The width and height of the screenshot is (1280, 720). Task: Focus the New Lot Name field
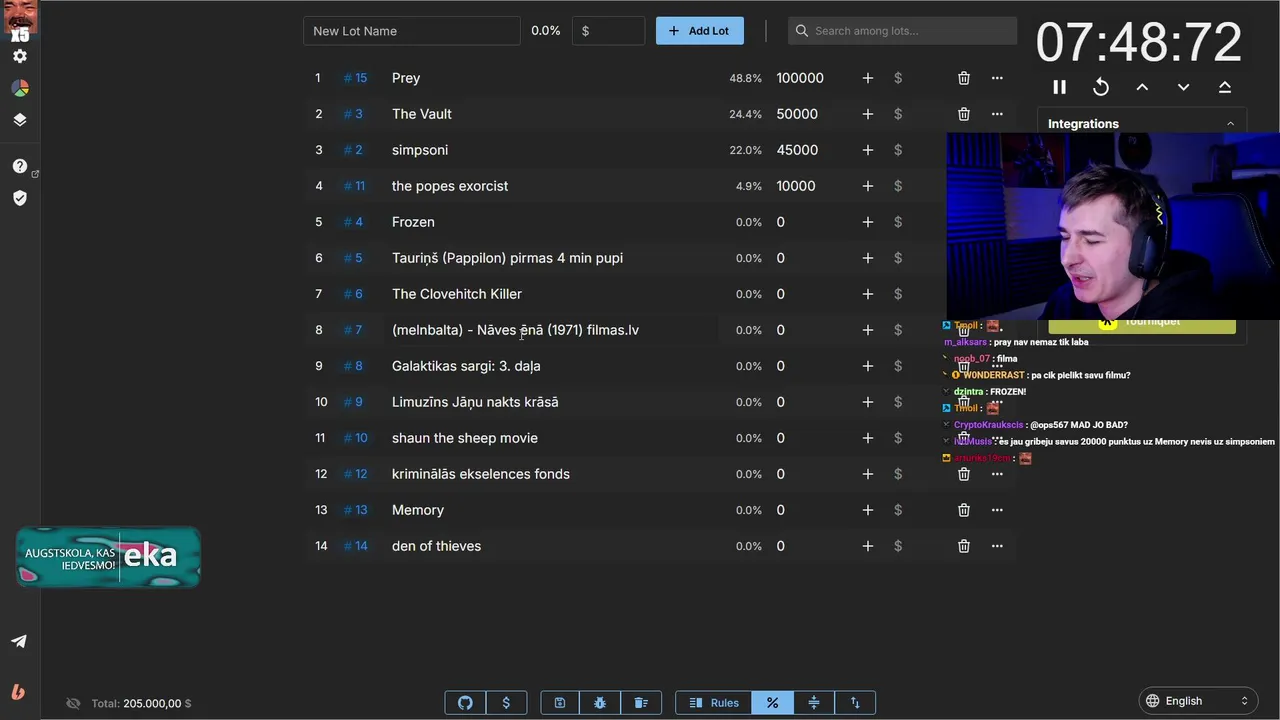pos(412,31)
